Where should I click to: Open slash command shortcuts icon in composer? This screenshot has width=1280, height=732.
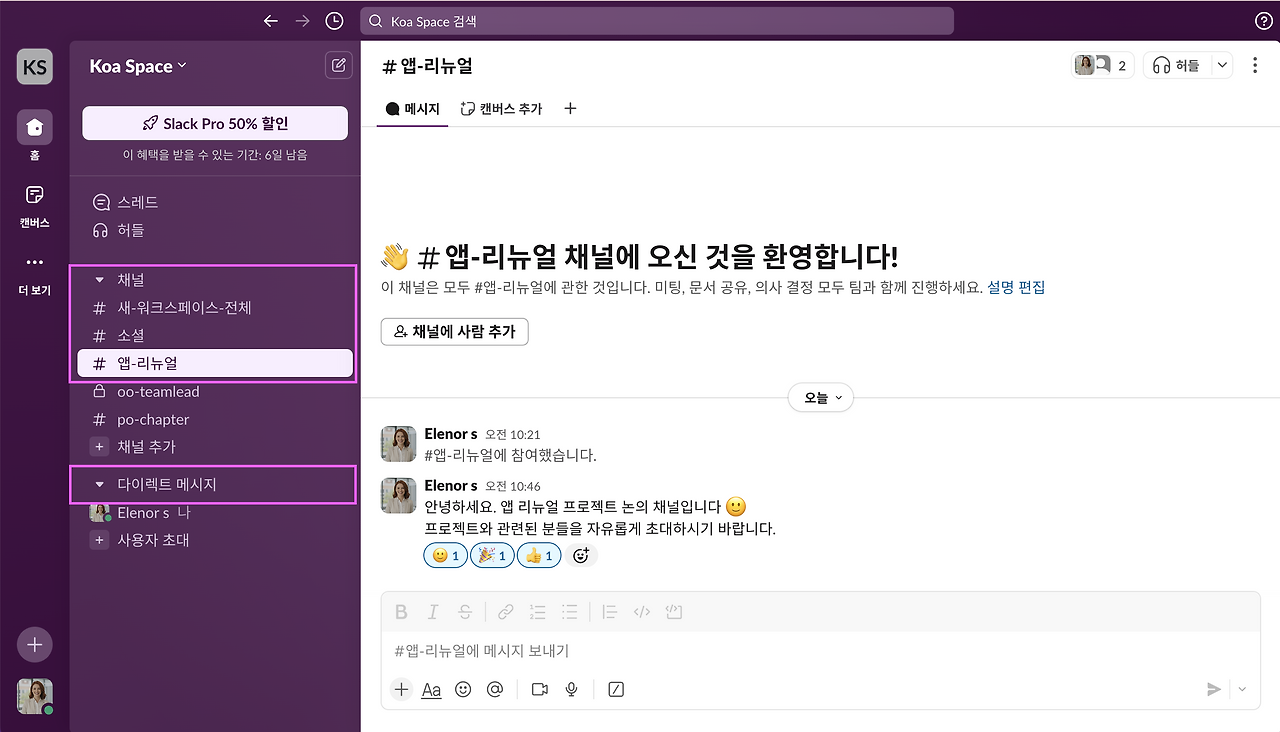[x=616, y=689]
